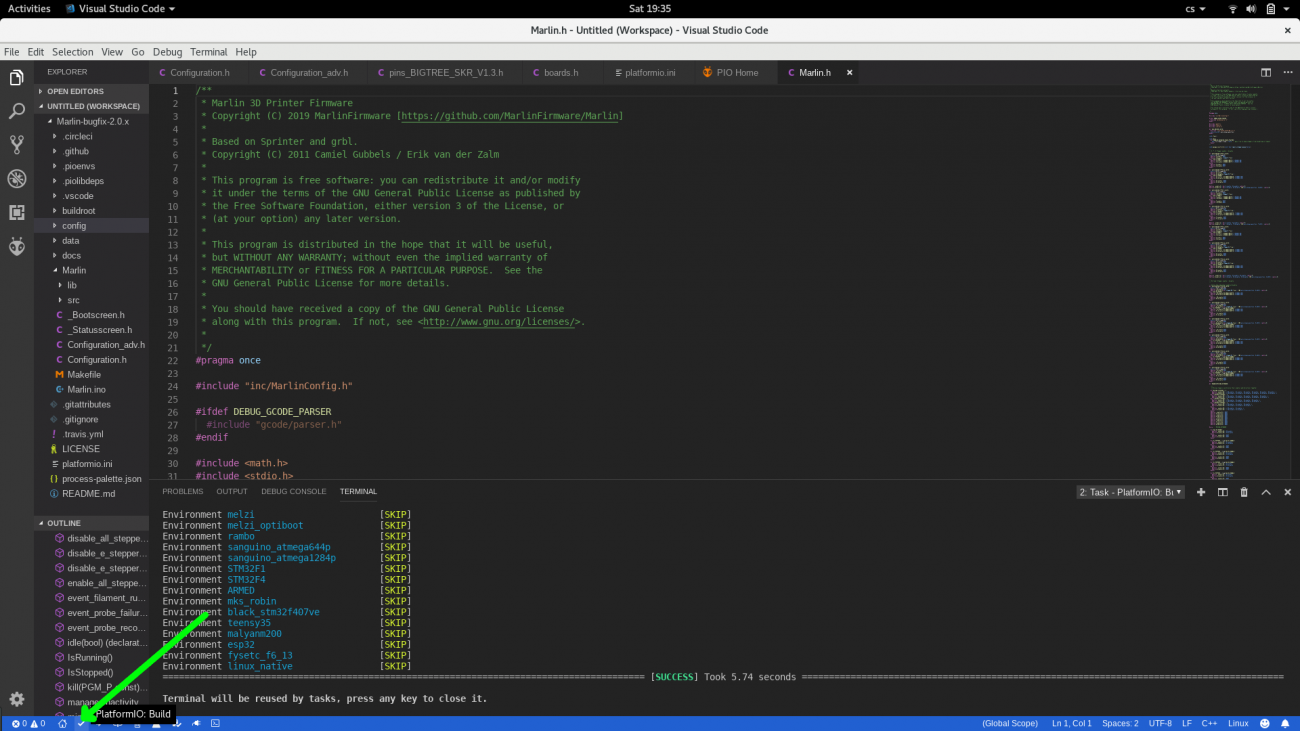Change indentation via Spaces: 2

point(1120,723)
